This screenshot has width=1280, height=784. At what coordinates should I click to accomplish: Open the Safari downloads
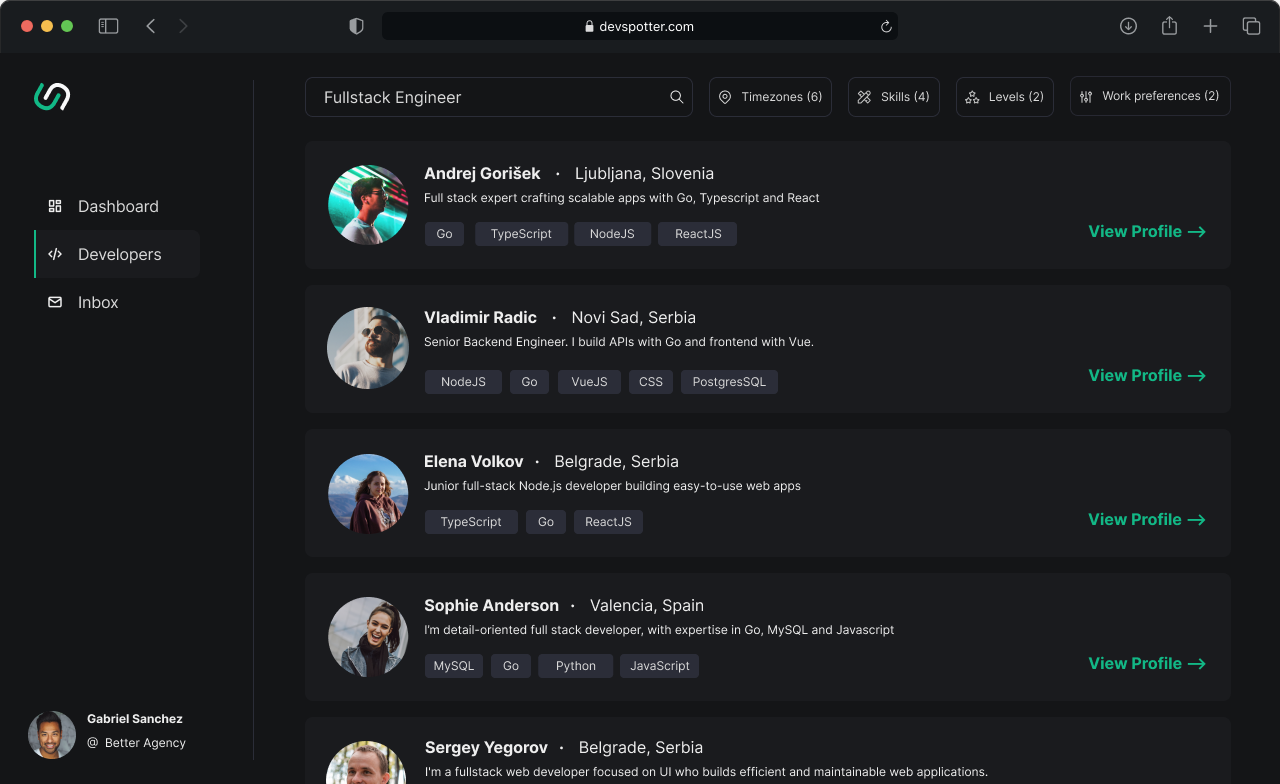coord(1128,26)
